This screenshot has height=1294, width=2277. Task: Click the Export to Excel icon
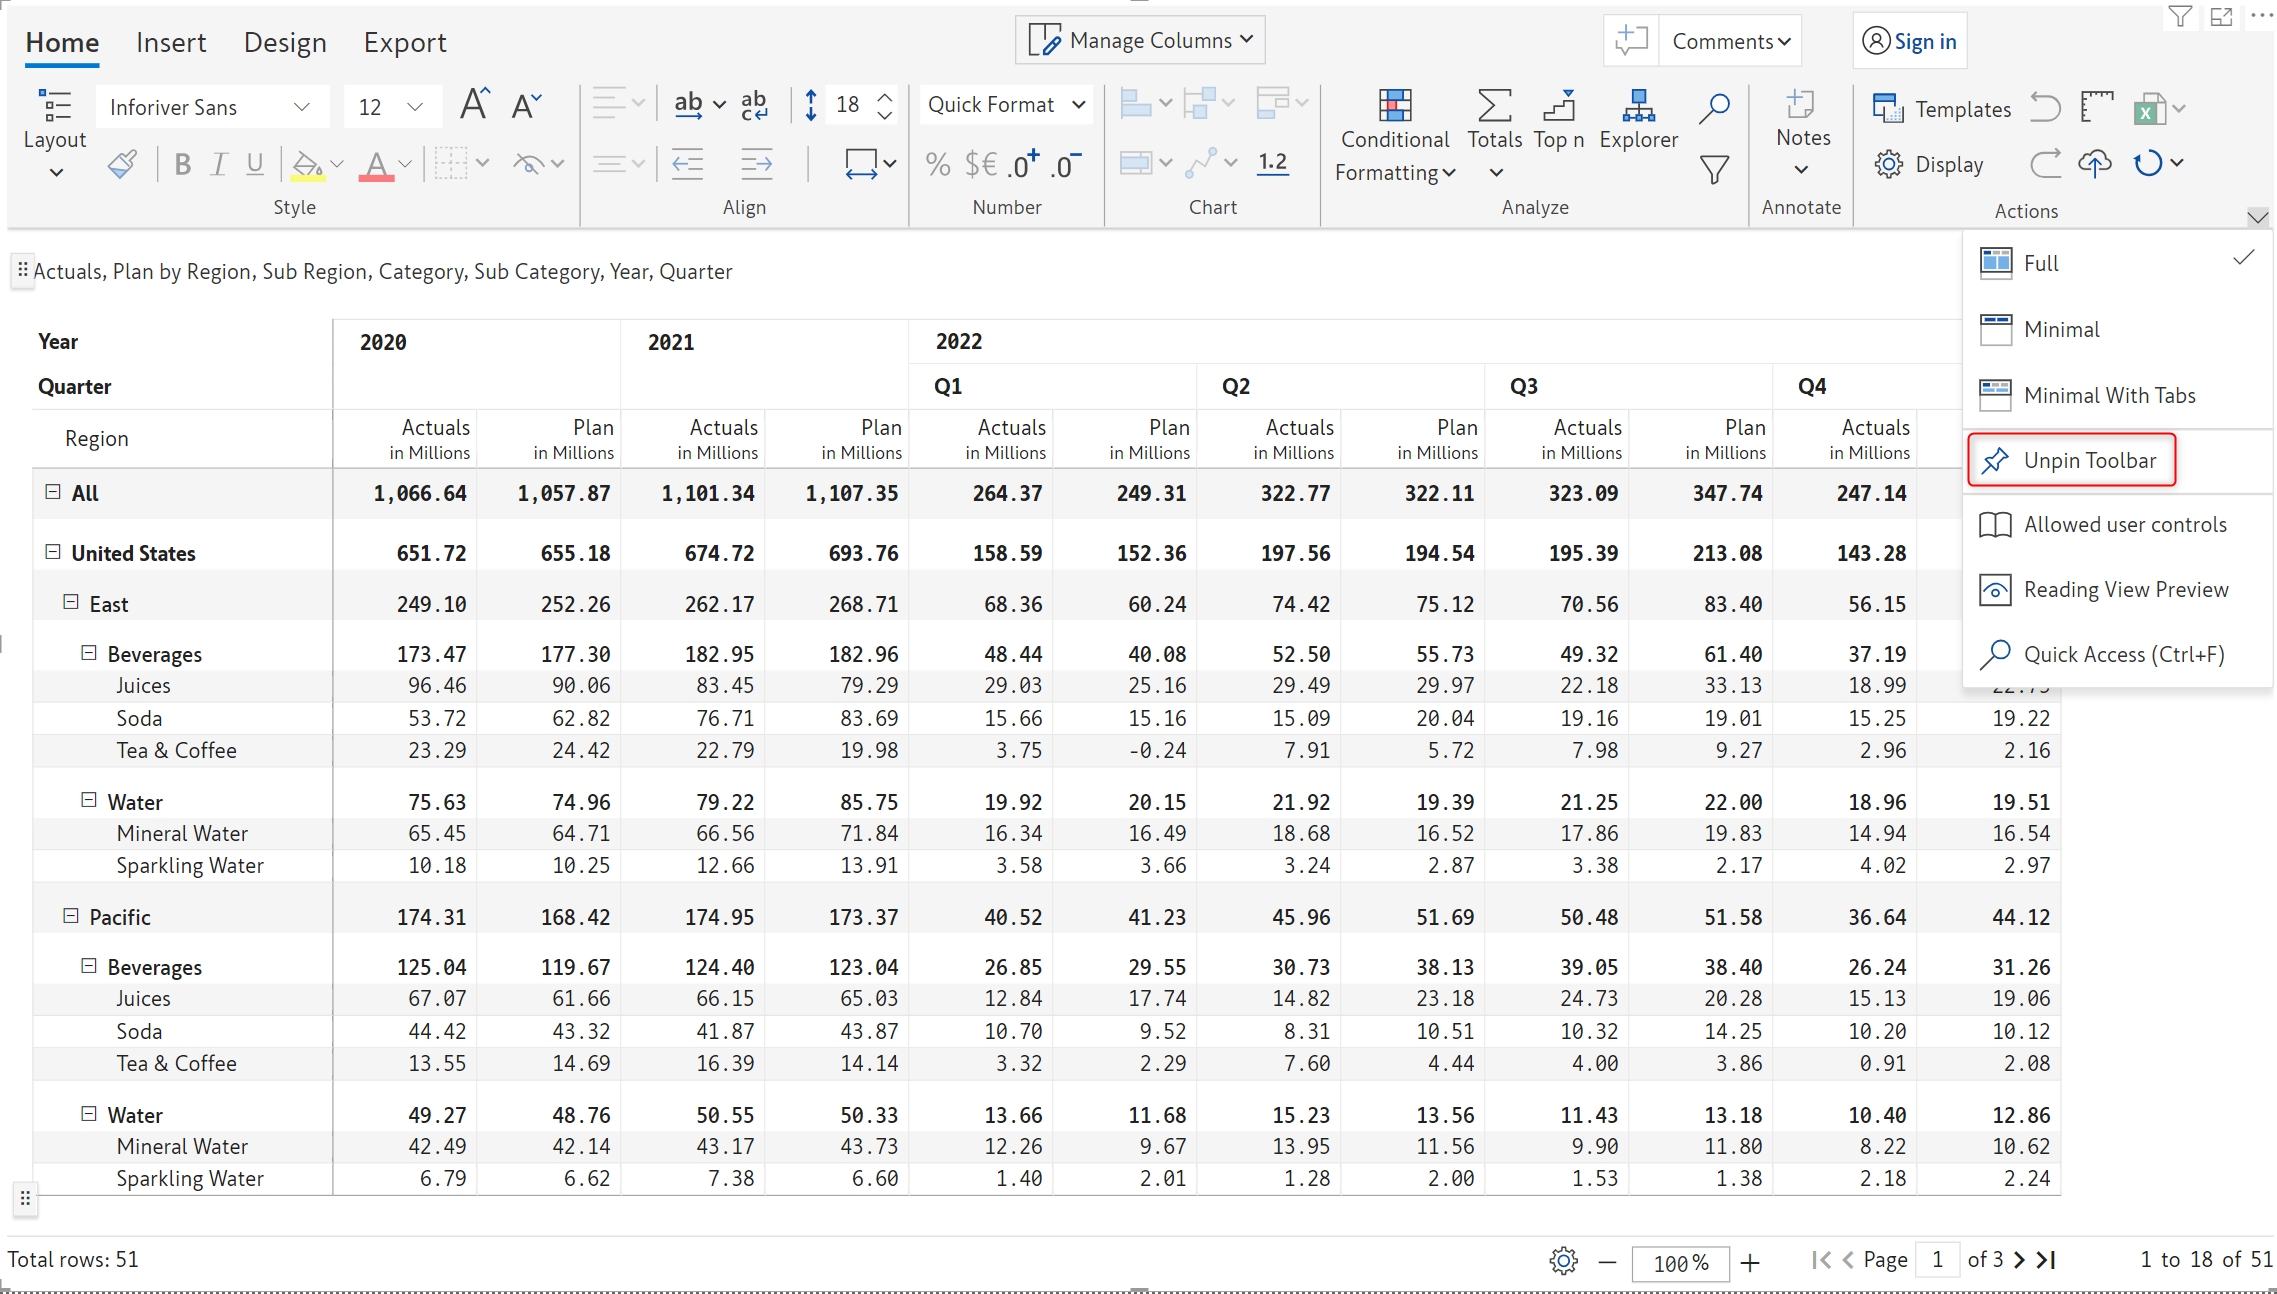pos(2148,108)
